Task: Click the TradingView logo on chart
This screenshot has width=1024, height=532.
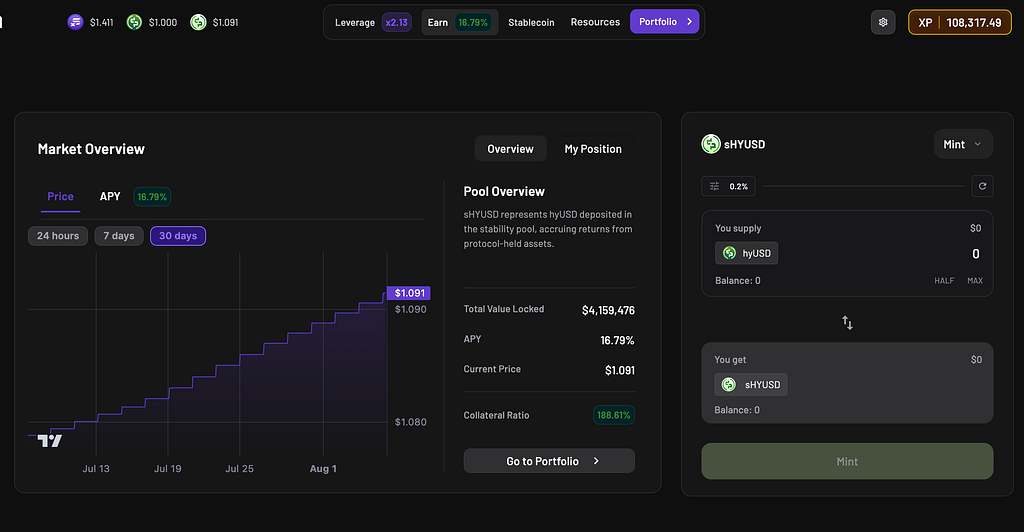Action: 50,441
